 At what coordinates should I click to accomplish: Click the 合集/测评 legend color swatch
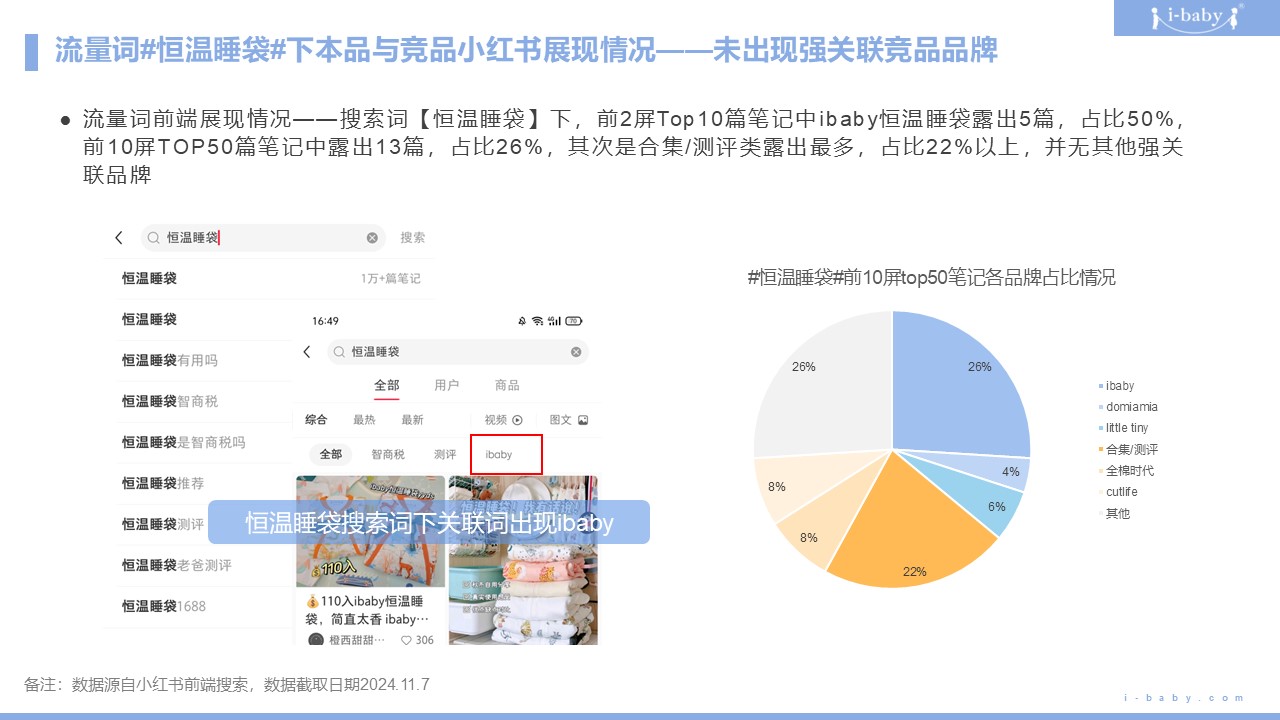tap(1101, 450)
